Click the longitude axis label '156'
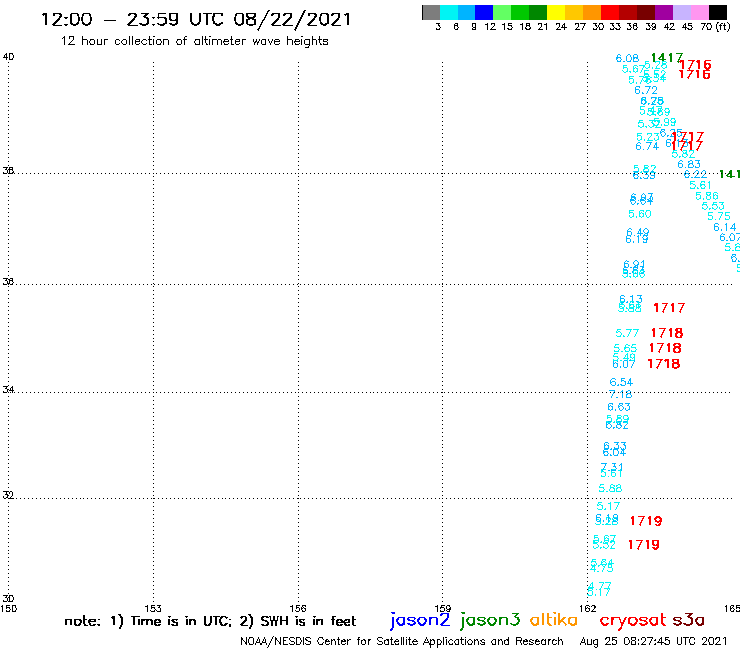 298,608
